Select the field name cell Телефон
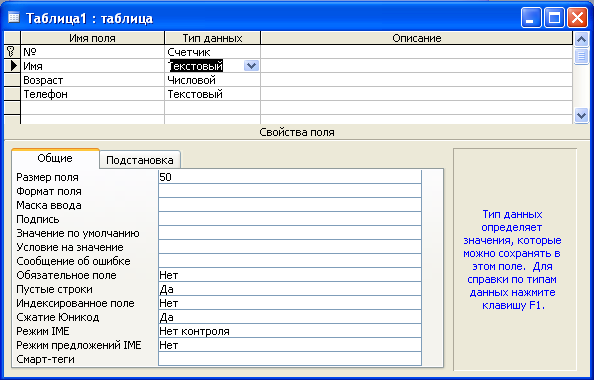 click(x=92, y=94)
